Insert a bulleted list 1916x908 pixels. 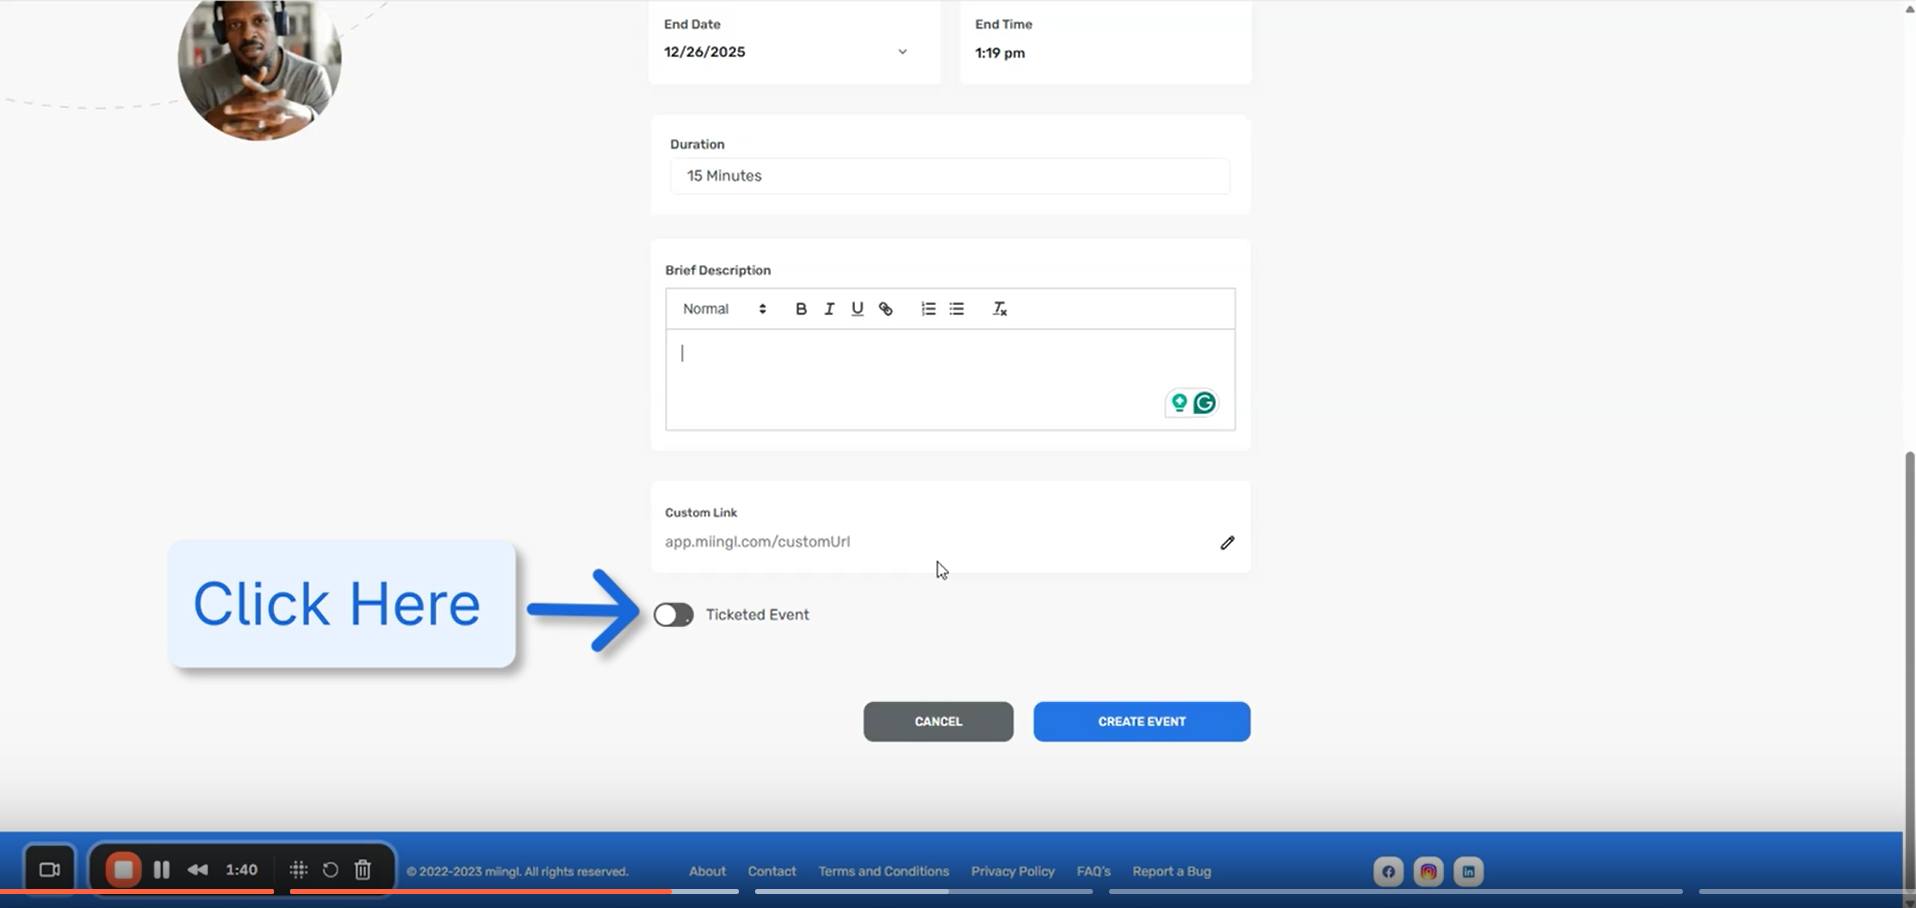tap(957, 309)
